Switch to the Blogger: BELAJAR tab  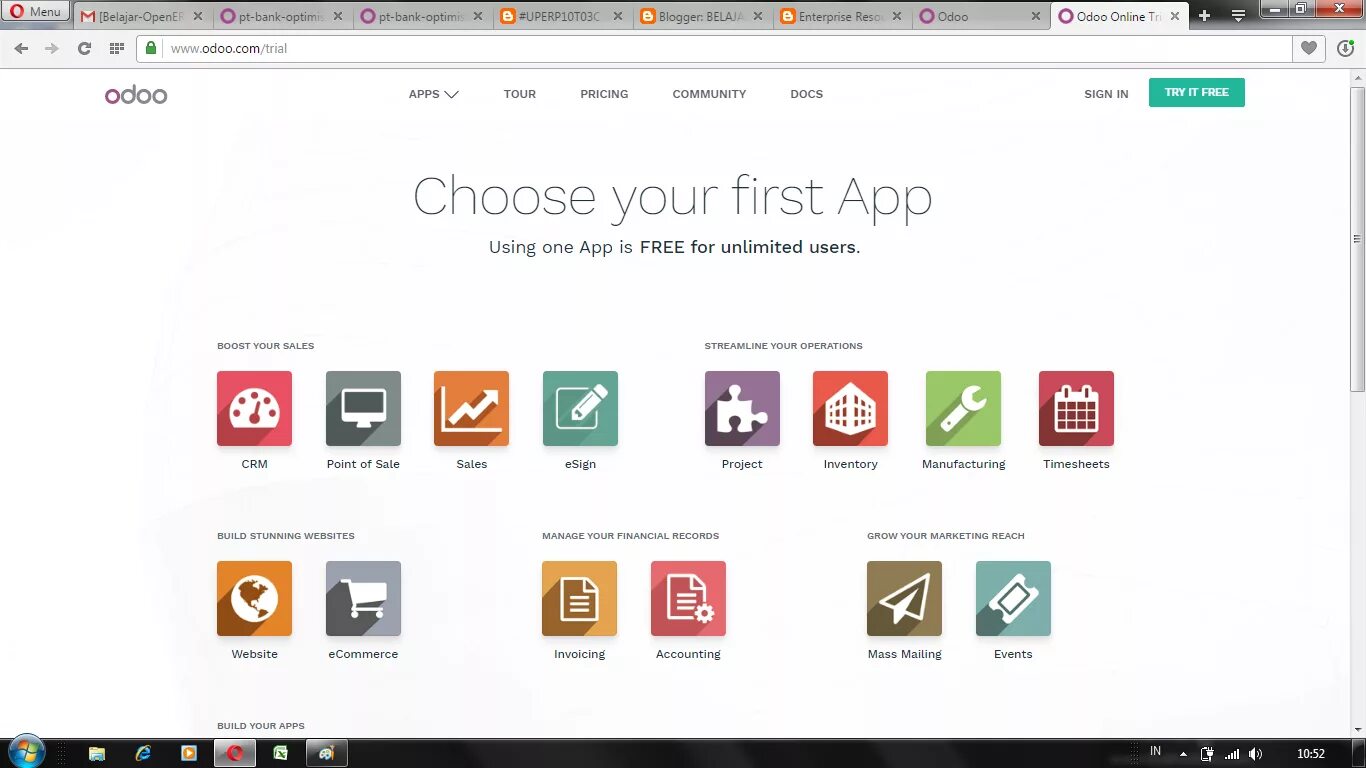coord(703,17)
